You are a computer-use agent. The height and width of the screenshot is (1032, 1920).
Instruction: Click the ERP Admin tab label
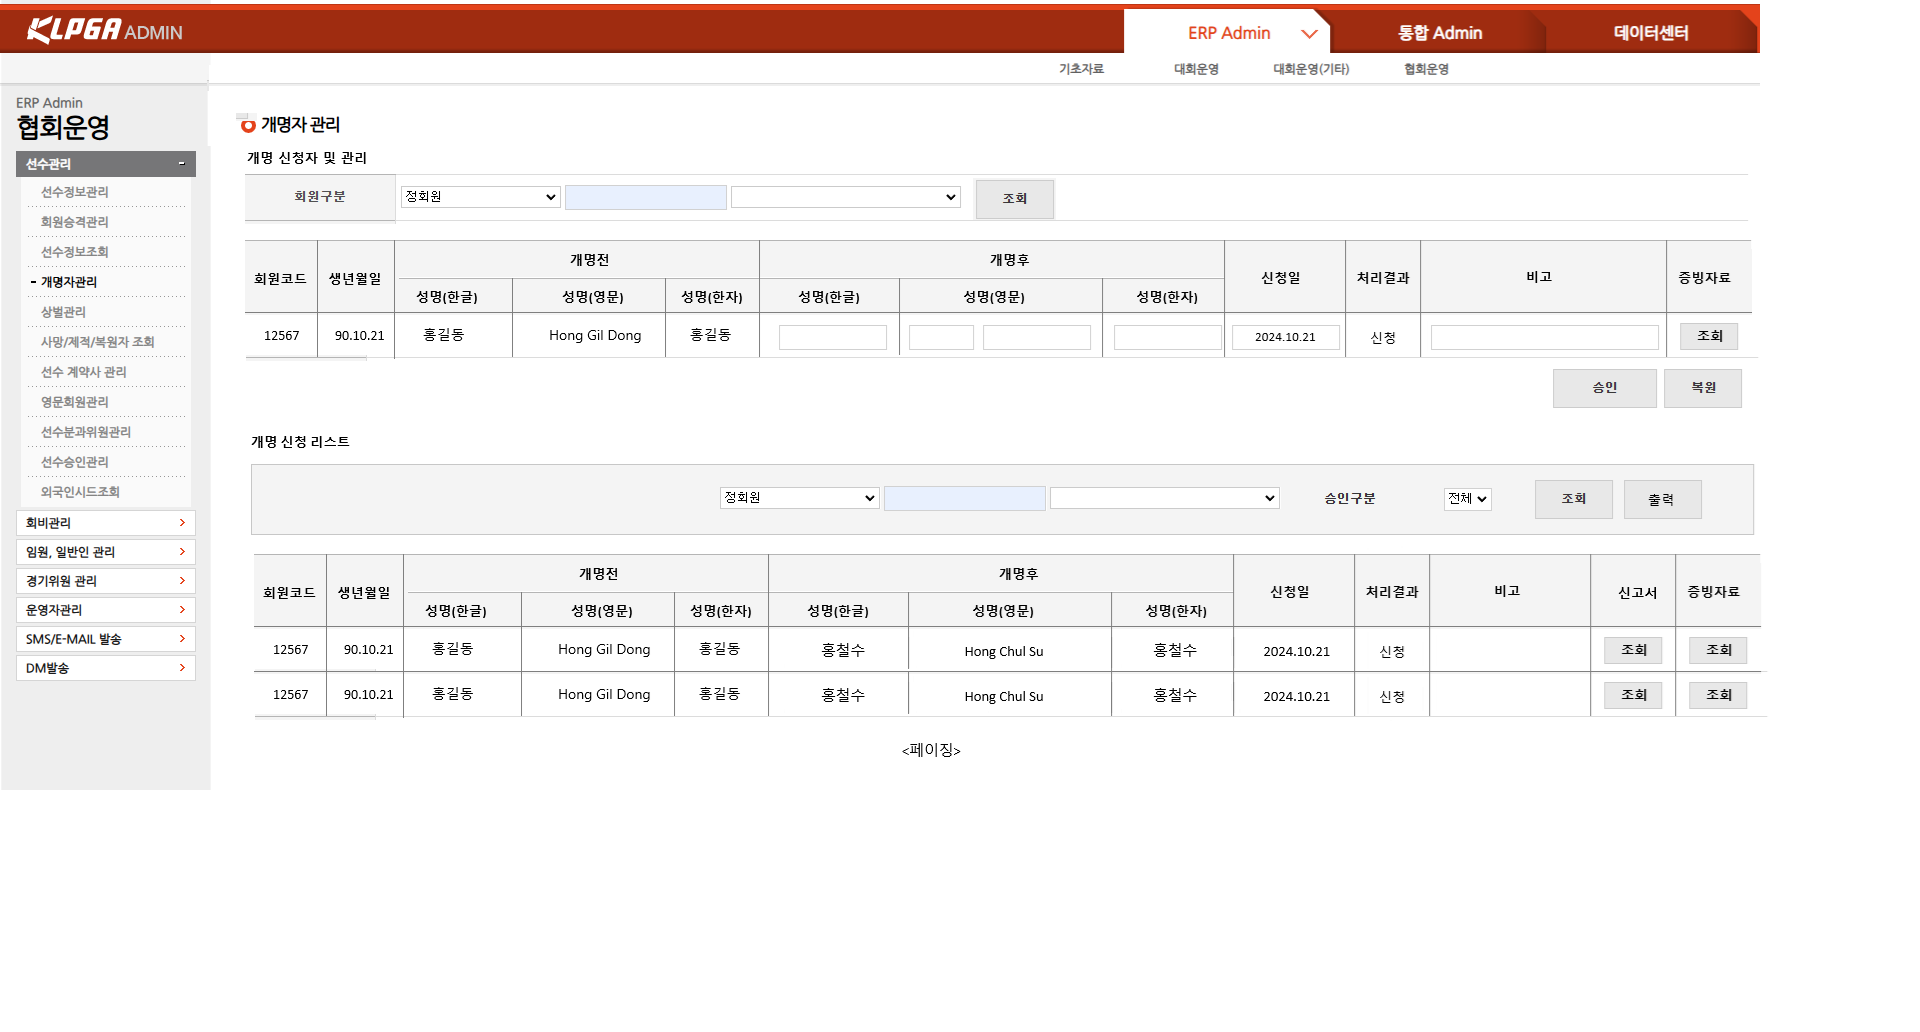click(1229, 33)
